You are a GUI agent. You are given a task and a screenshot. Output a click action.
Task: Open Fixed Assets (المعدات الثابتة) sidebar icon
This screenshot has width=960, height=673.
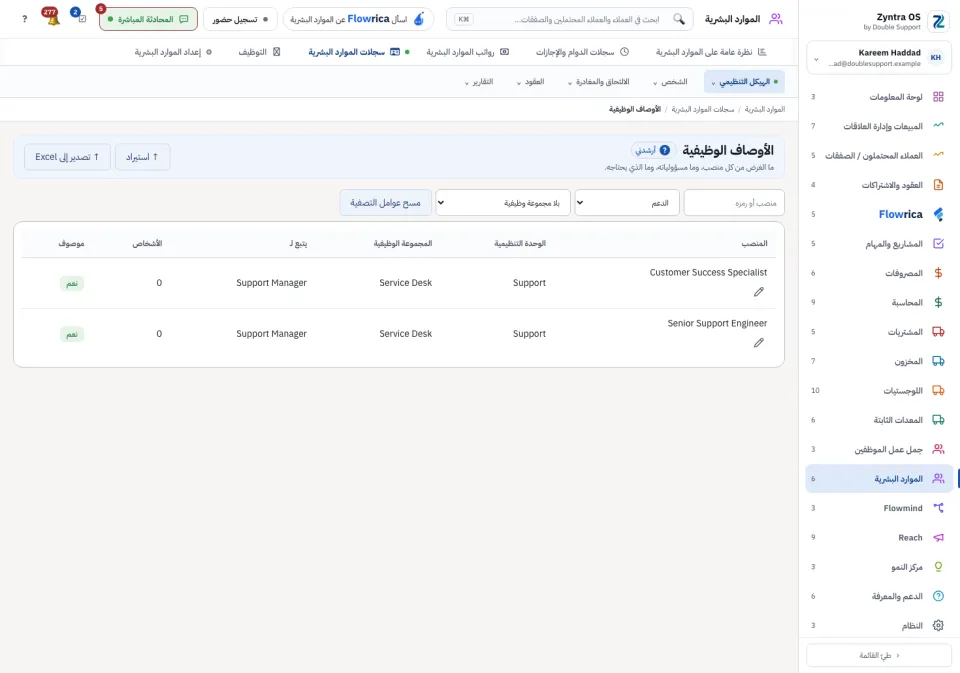point(938,419)
